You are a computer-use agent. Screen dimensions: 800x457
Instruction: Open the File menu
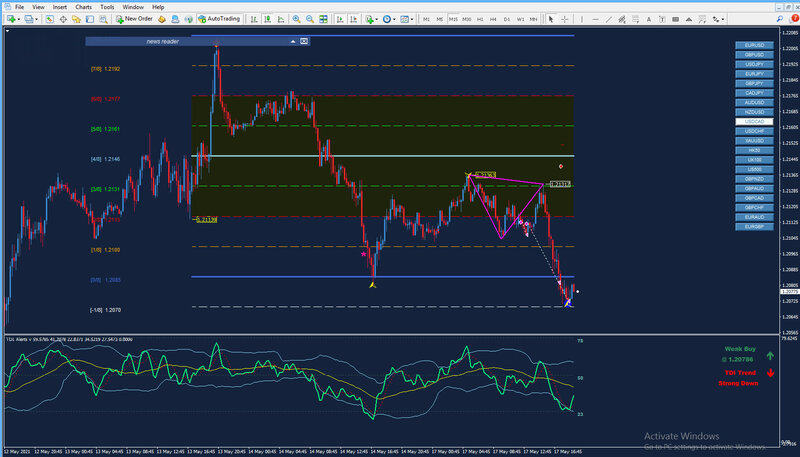pyautogui.click(x=19, y=7)
